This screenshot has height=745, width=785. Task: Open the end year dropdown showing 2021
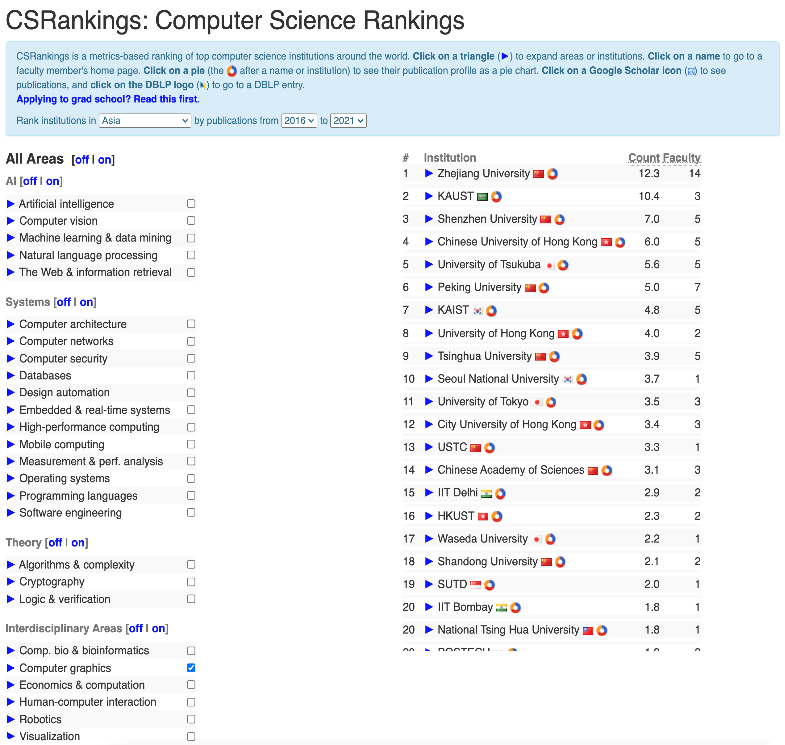click(348, 121)
